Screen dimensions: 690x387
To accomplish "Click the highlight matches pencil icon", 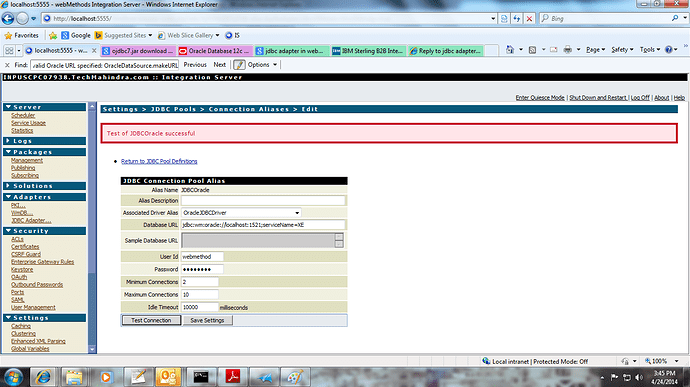I will [239, 65].
